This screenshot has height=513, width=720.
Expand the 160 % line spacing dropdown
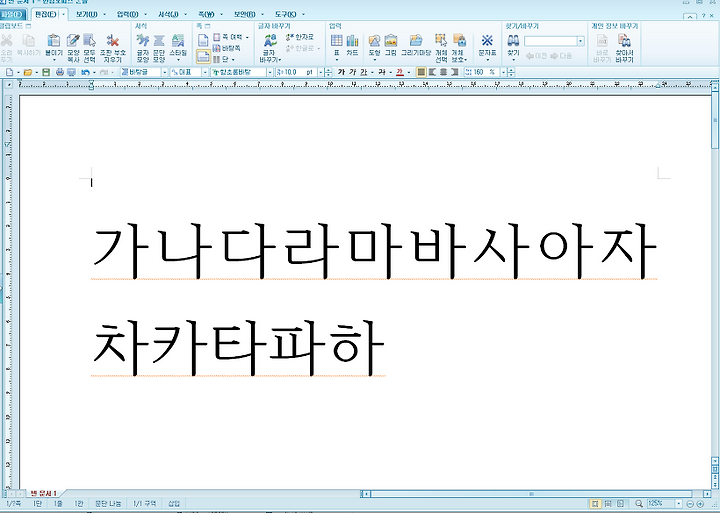pyautogui.click(x=503, y=72)
